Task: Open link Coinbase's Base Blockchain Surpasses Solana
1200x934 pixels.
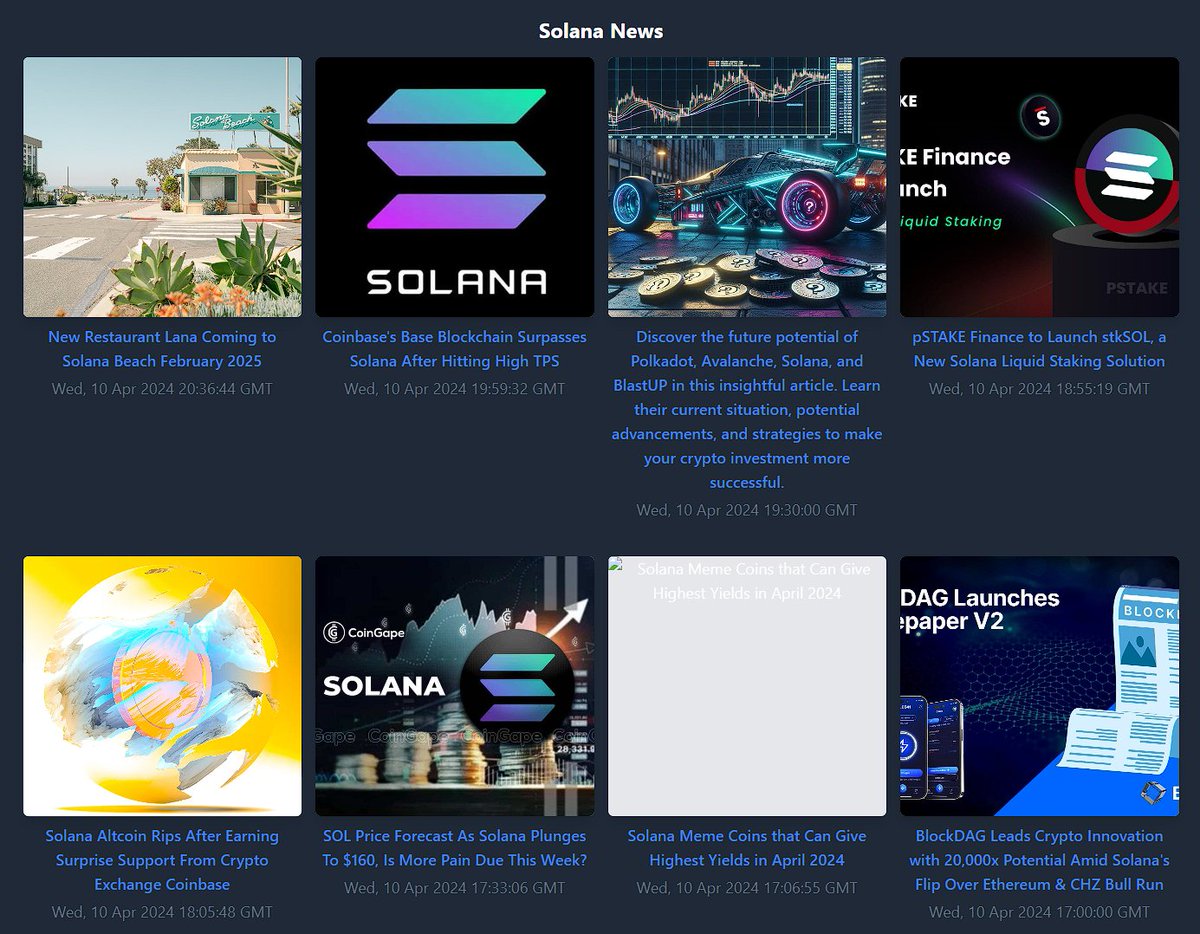Action: tap(455, 349)
